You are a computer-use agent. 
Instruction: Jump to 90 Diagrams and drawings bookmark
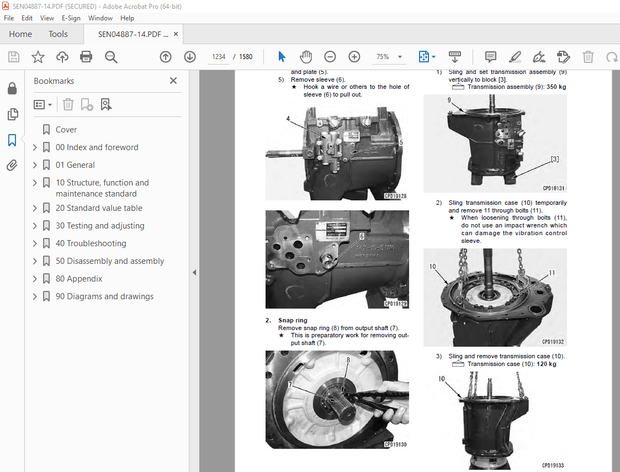(x=104, y=296)
